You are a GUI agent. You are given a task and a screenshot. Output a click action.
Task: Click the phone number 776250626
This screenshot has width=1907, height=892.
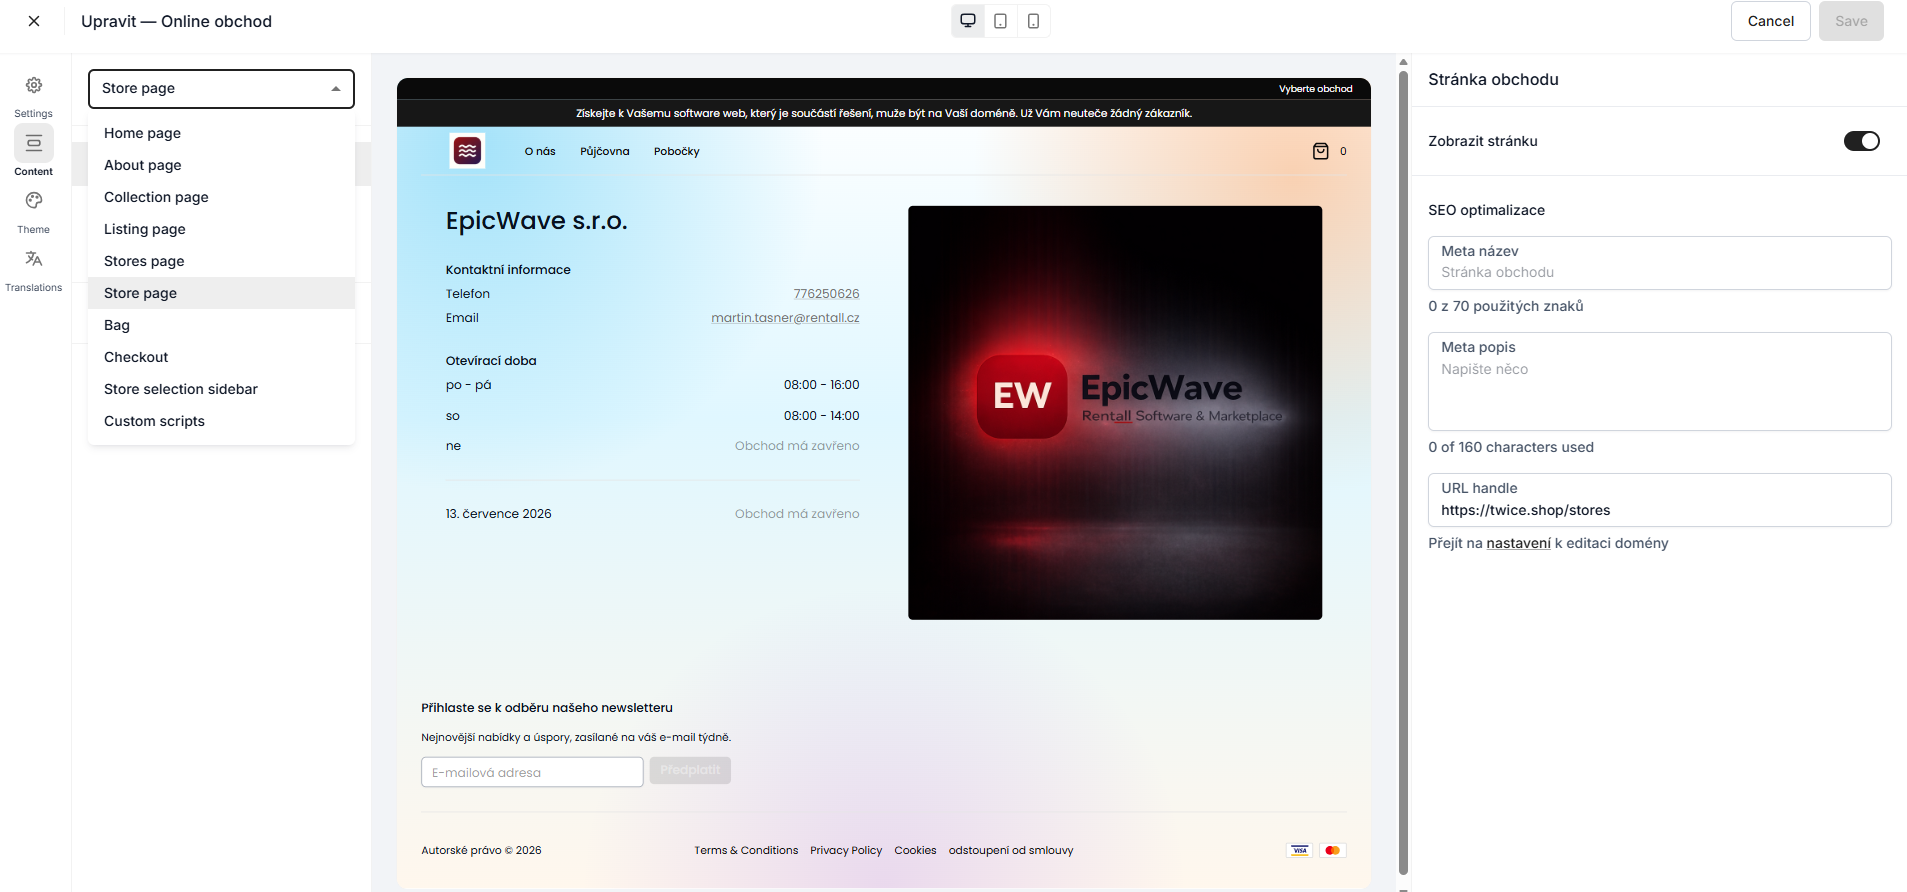click(x=826, y=294)
